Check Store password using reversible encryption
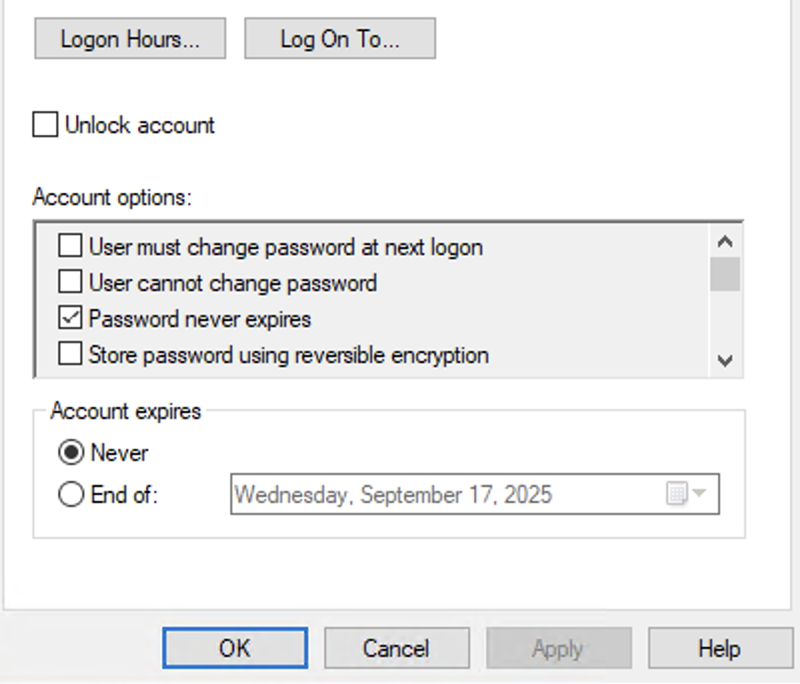This screenshot has height=684, width=800. (x=69, y=355)
